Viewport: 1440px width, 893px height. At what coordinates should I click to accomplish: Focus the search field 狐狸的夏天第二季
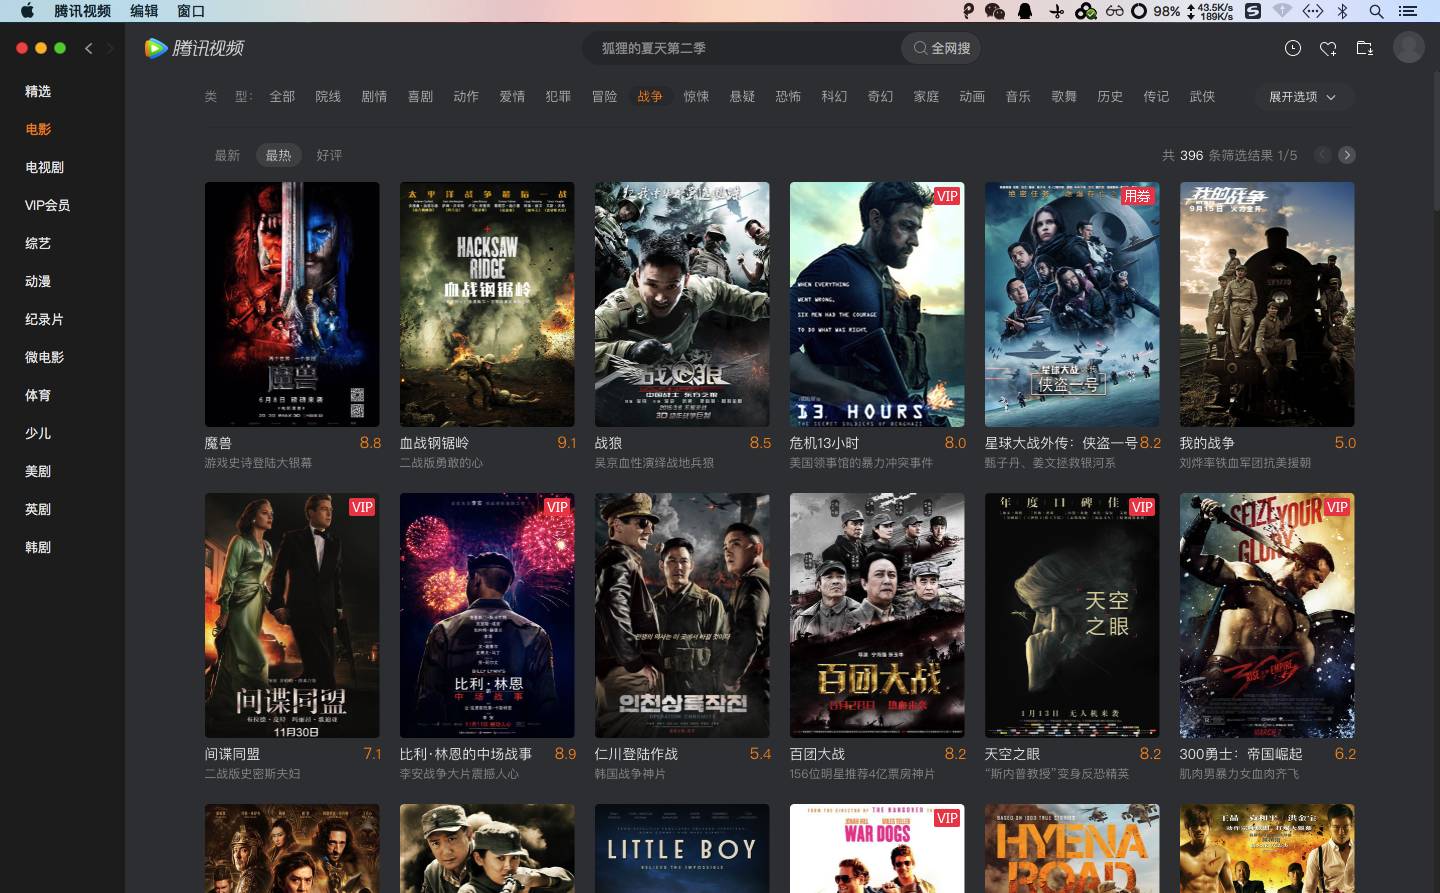point(742,48)
